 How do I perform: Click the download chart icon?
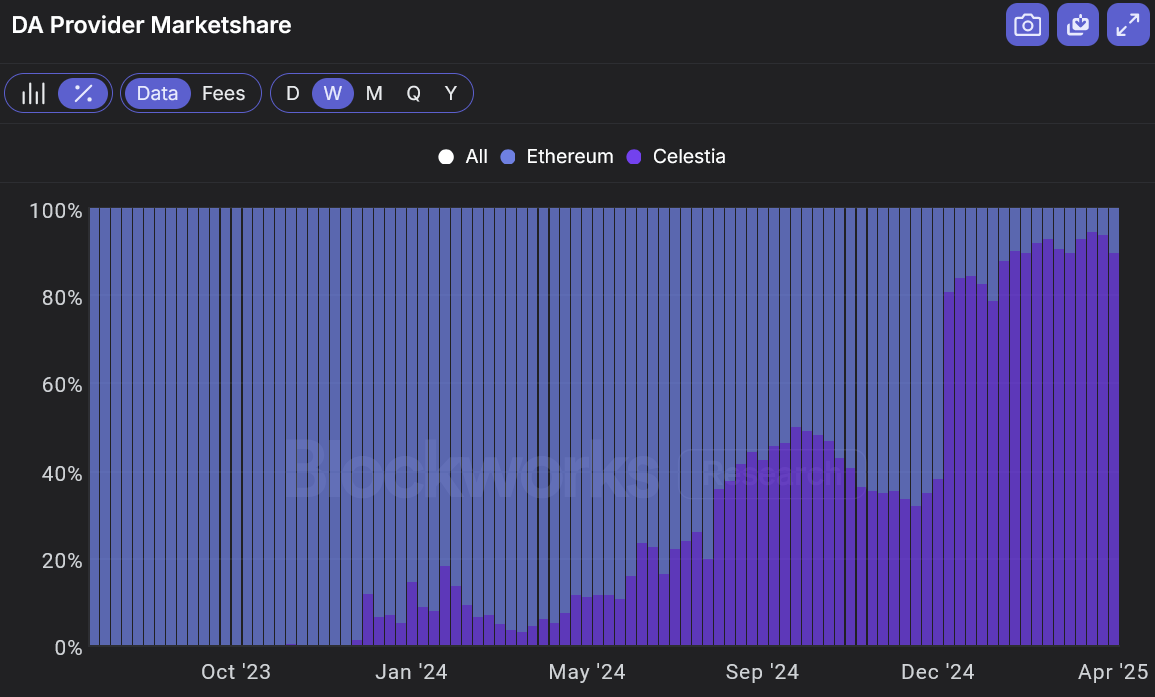(1077, 25)
